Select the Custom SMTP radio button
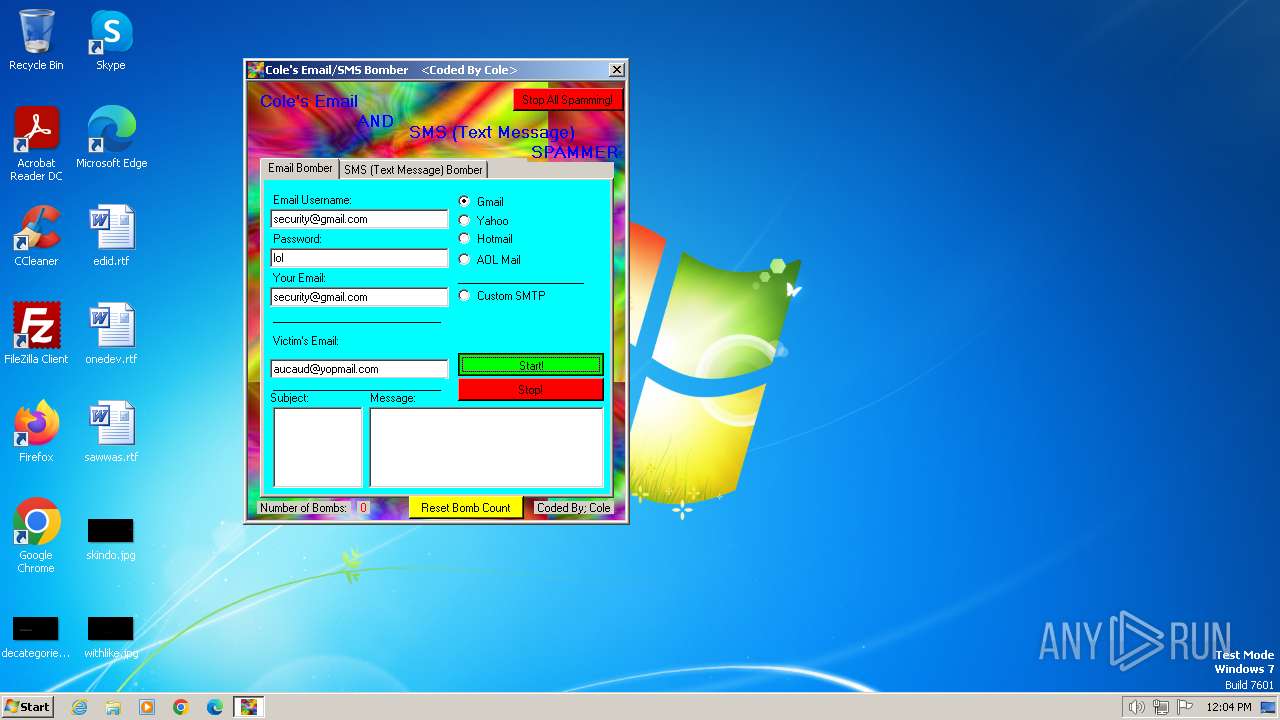 [464, 296]
